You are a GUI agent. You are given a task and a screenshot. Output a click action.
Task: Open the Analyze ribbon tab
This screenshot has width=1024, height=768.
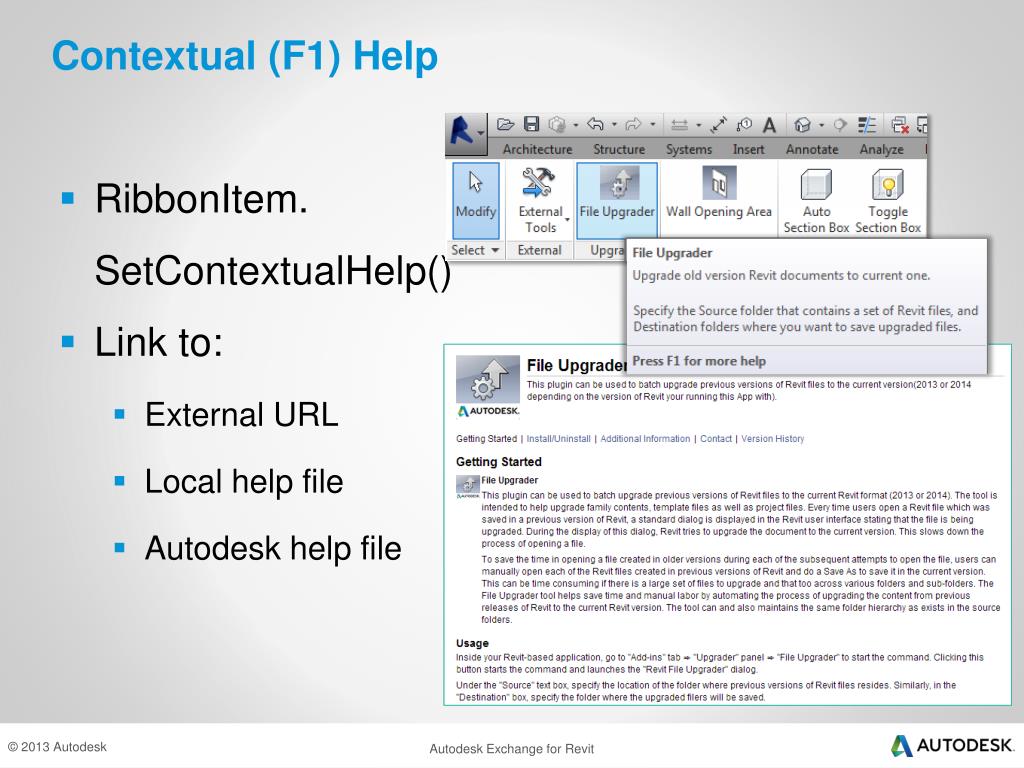point(882,150)
